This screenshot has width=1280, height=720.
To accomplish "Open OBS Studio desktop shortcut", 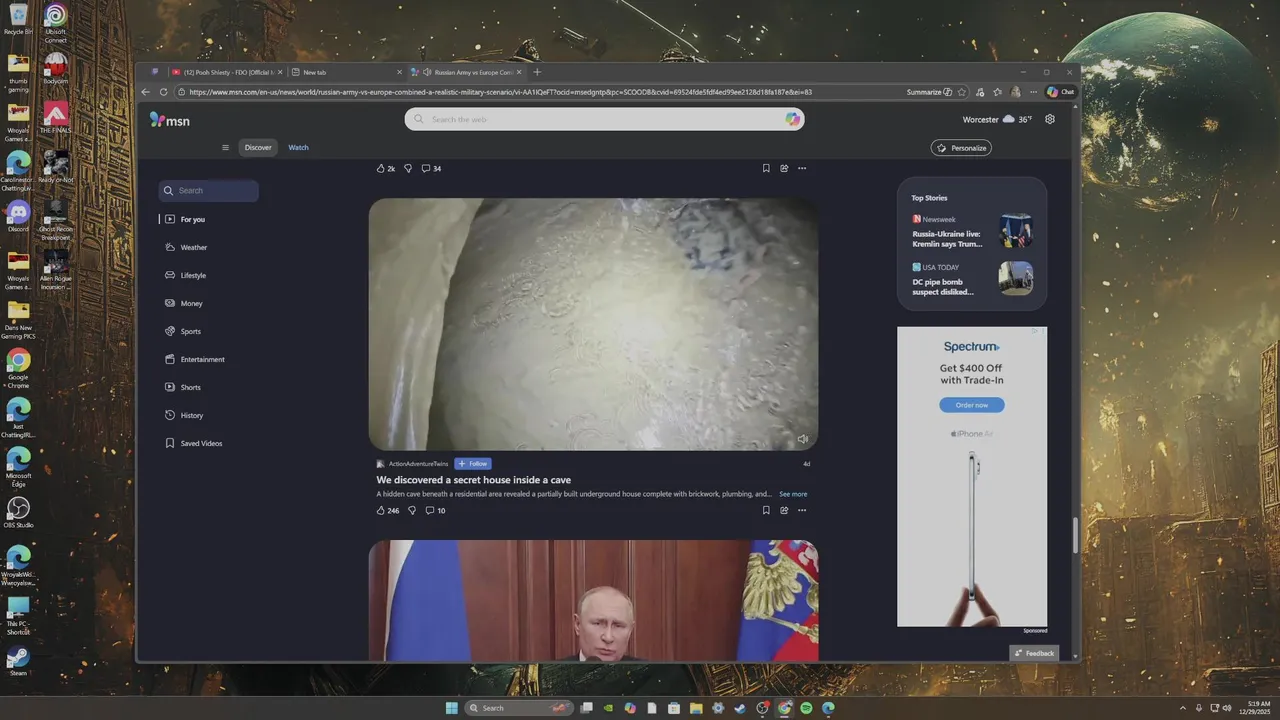I will [18, 511].
